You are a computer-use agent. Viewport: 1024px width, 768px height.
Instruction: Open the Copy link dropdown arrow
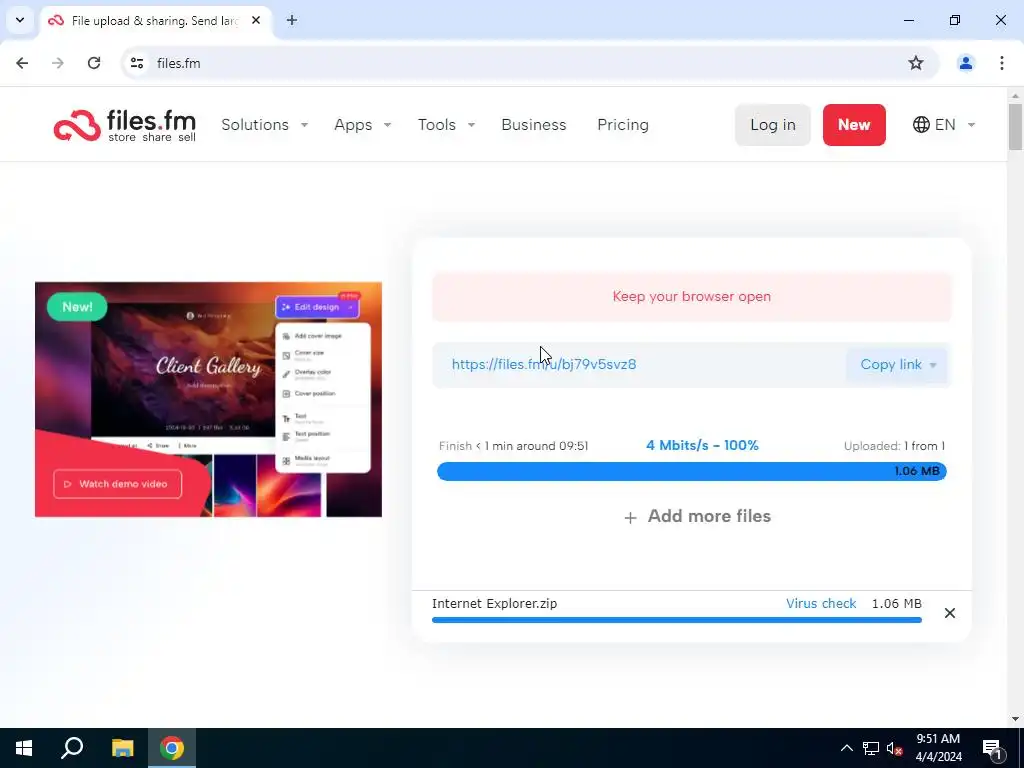[x=933, y=365]
